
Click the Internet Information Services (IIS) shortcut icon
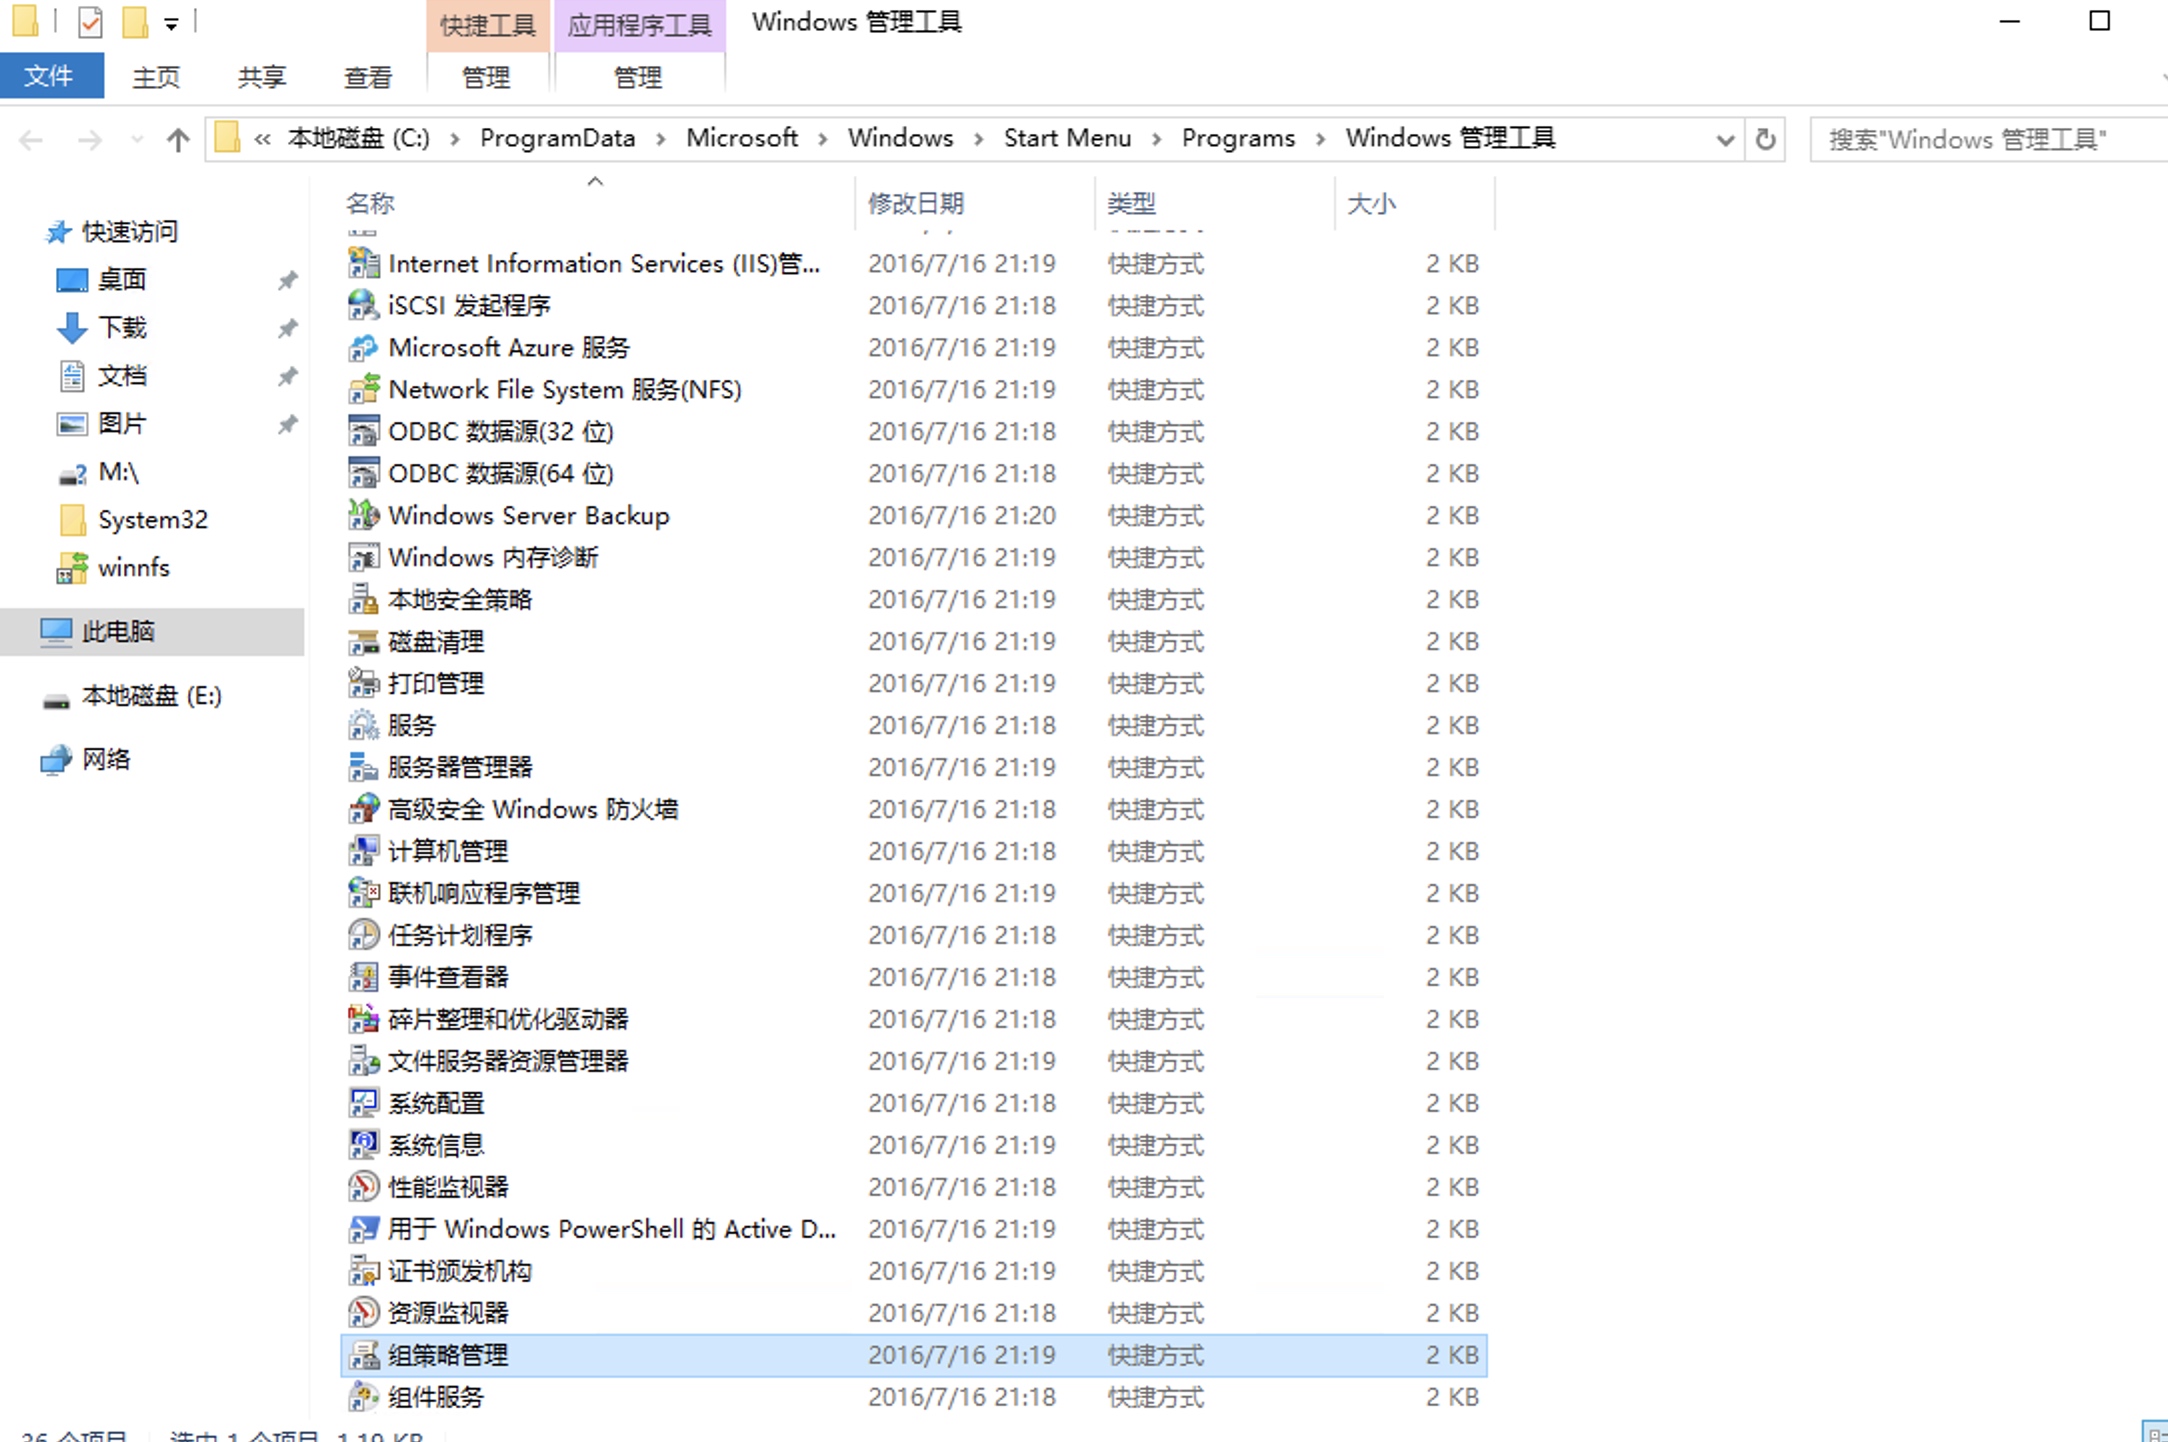point(363,263)
